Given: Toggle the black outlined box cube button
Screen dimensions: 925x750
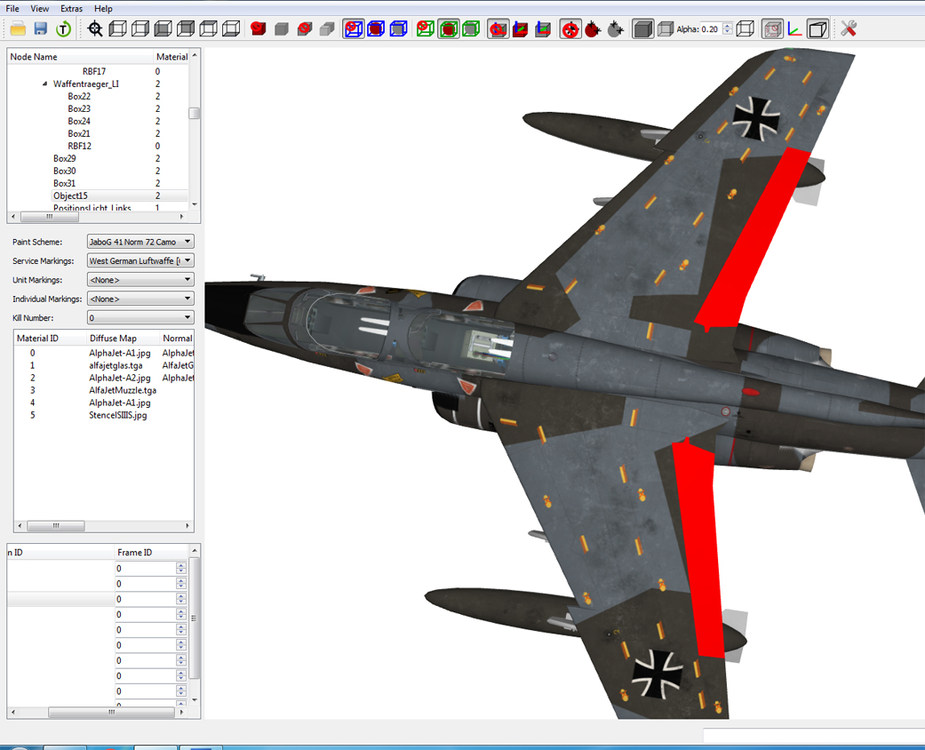Looking at the screenshot, I should pyautogui.click(x=818, y=28).
